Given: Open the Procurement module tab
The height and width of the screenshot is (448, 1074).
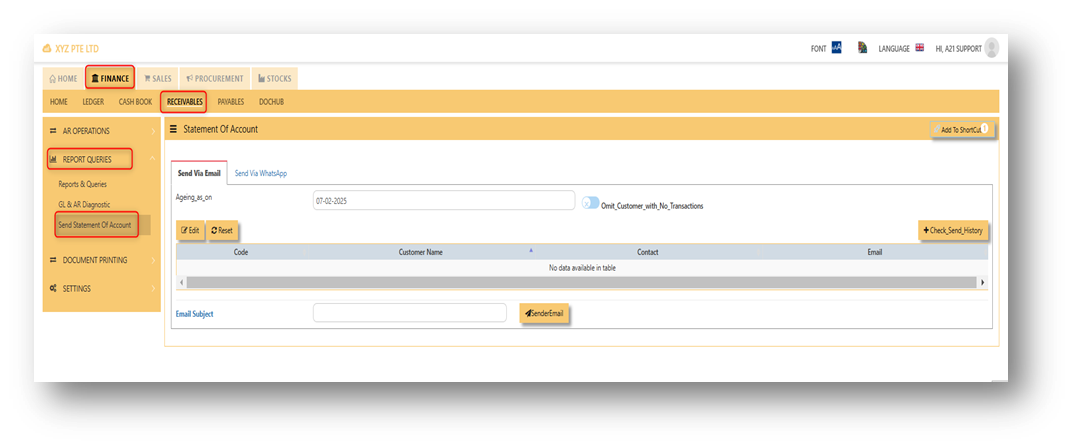Looking at the screenshot, I should click(x=214, y=79).
